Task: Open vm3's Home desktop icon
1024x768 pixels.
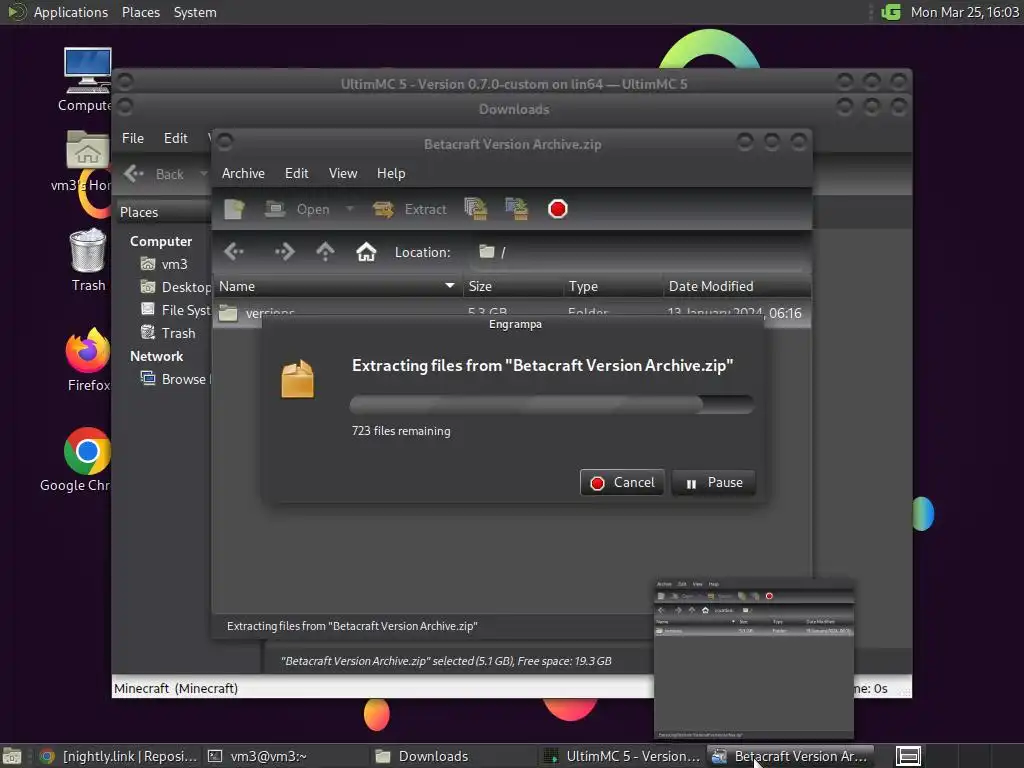Action: [x=84, y=161]
